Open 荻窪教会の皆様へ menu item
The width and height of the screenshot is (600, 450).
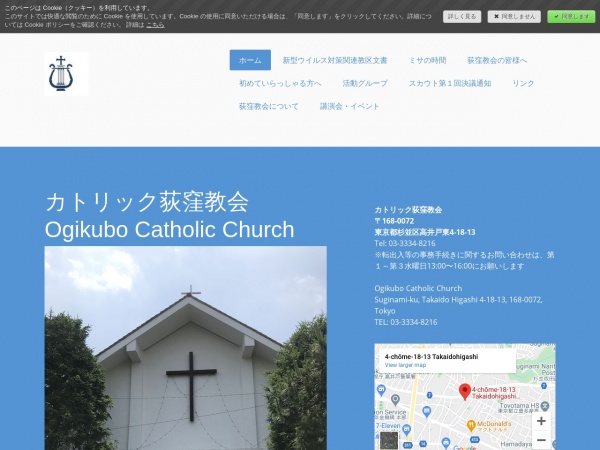pyautogui.click(x=497, y=60)
